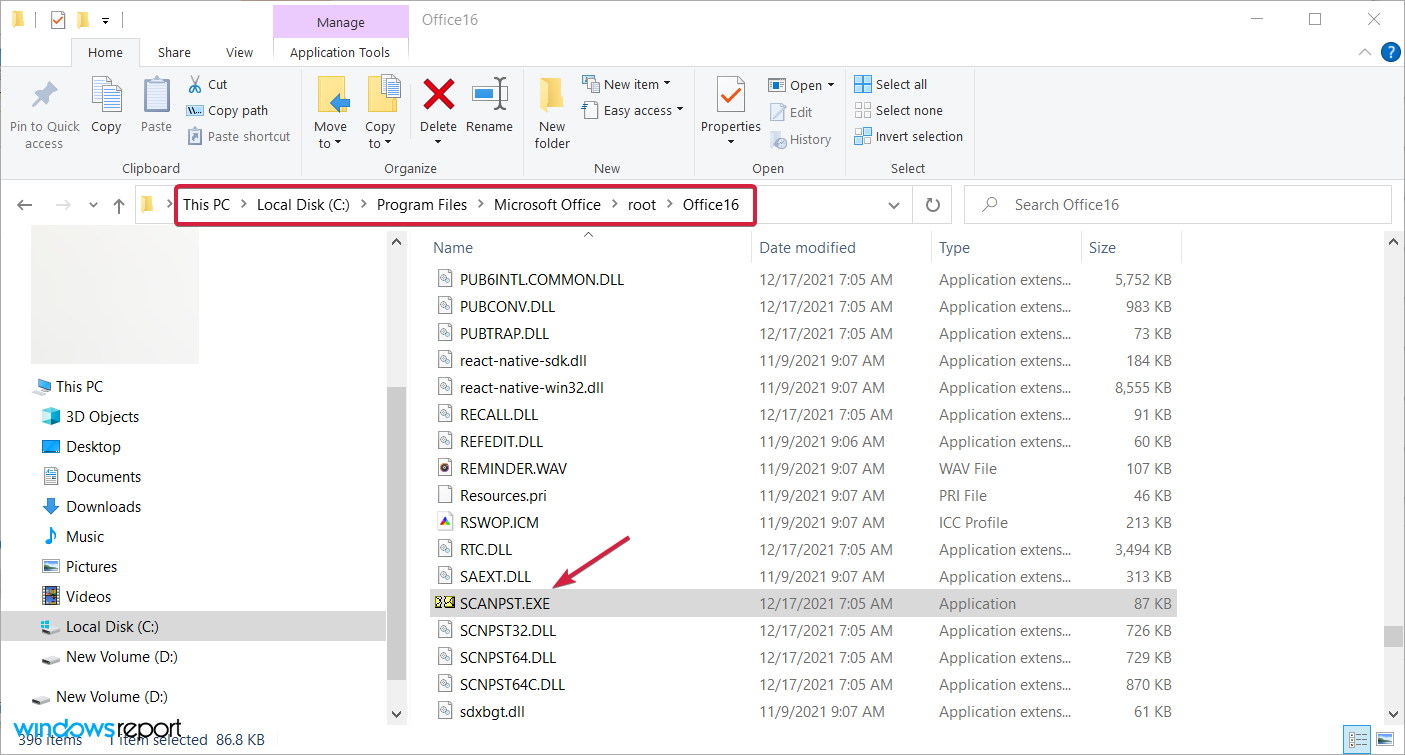
Task: Open the Application Tools tab
Action: (340, 53)
